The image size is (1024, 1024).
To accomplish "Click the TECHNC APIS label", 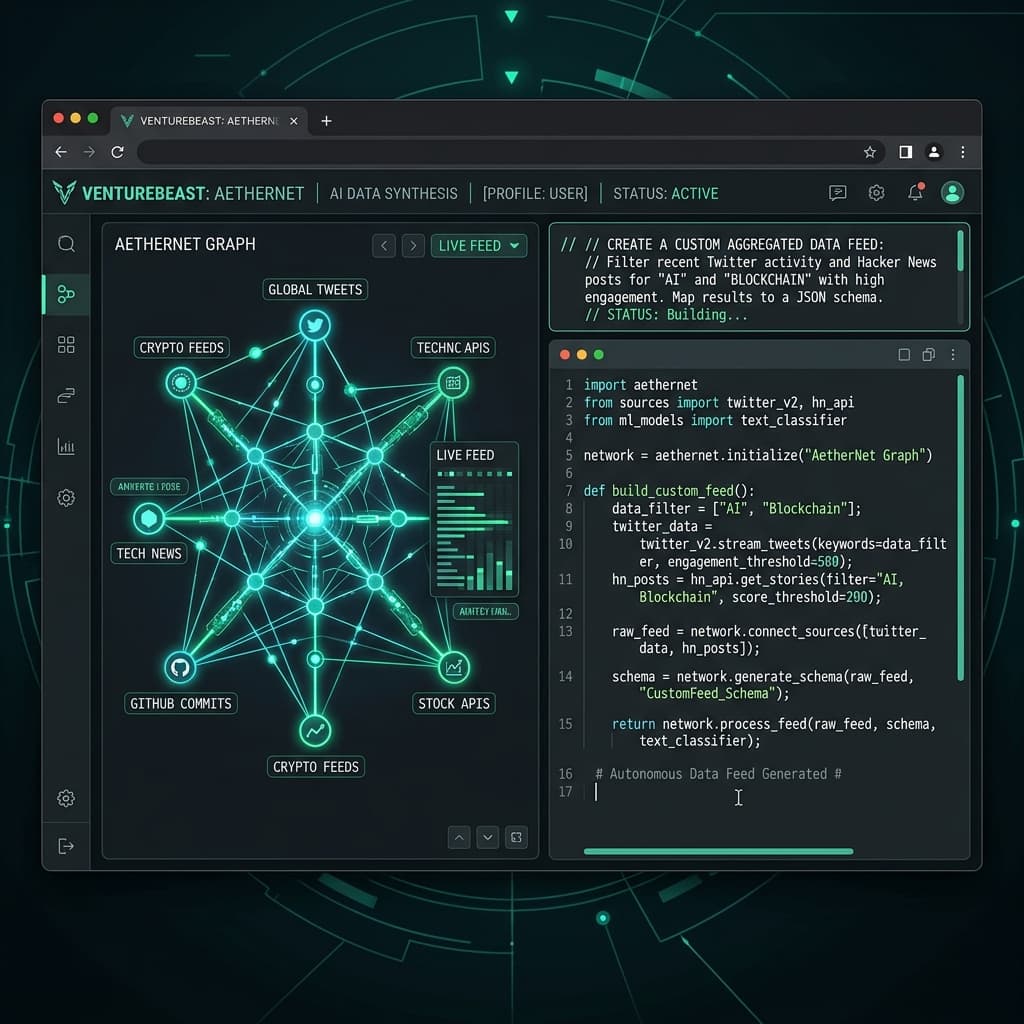I will click(x=453, y=347).
